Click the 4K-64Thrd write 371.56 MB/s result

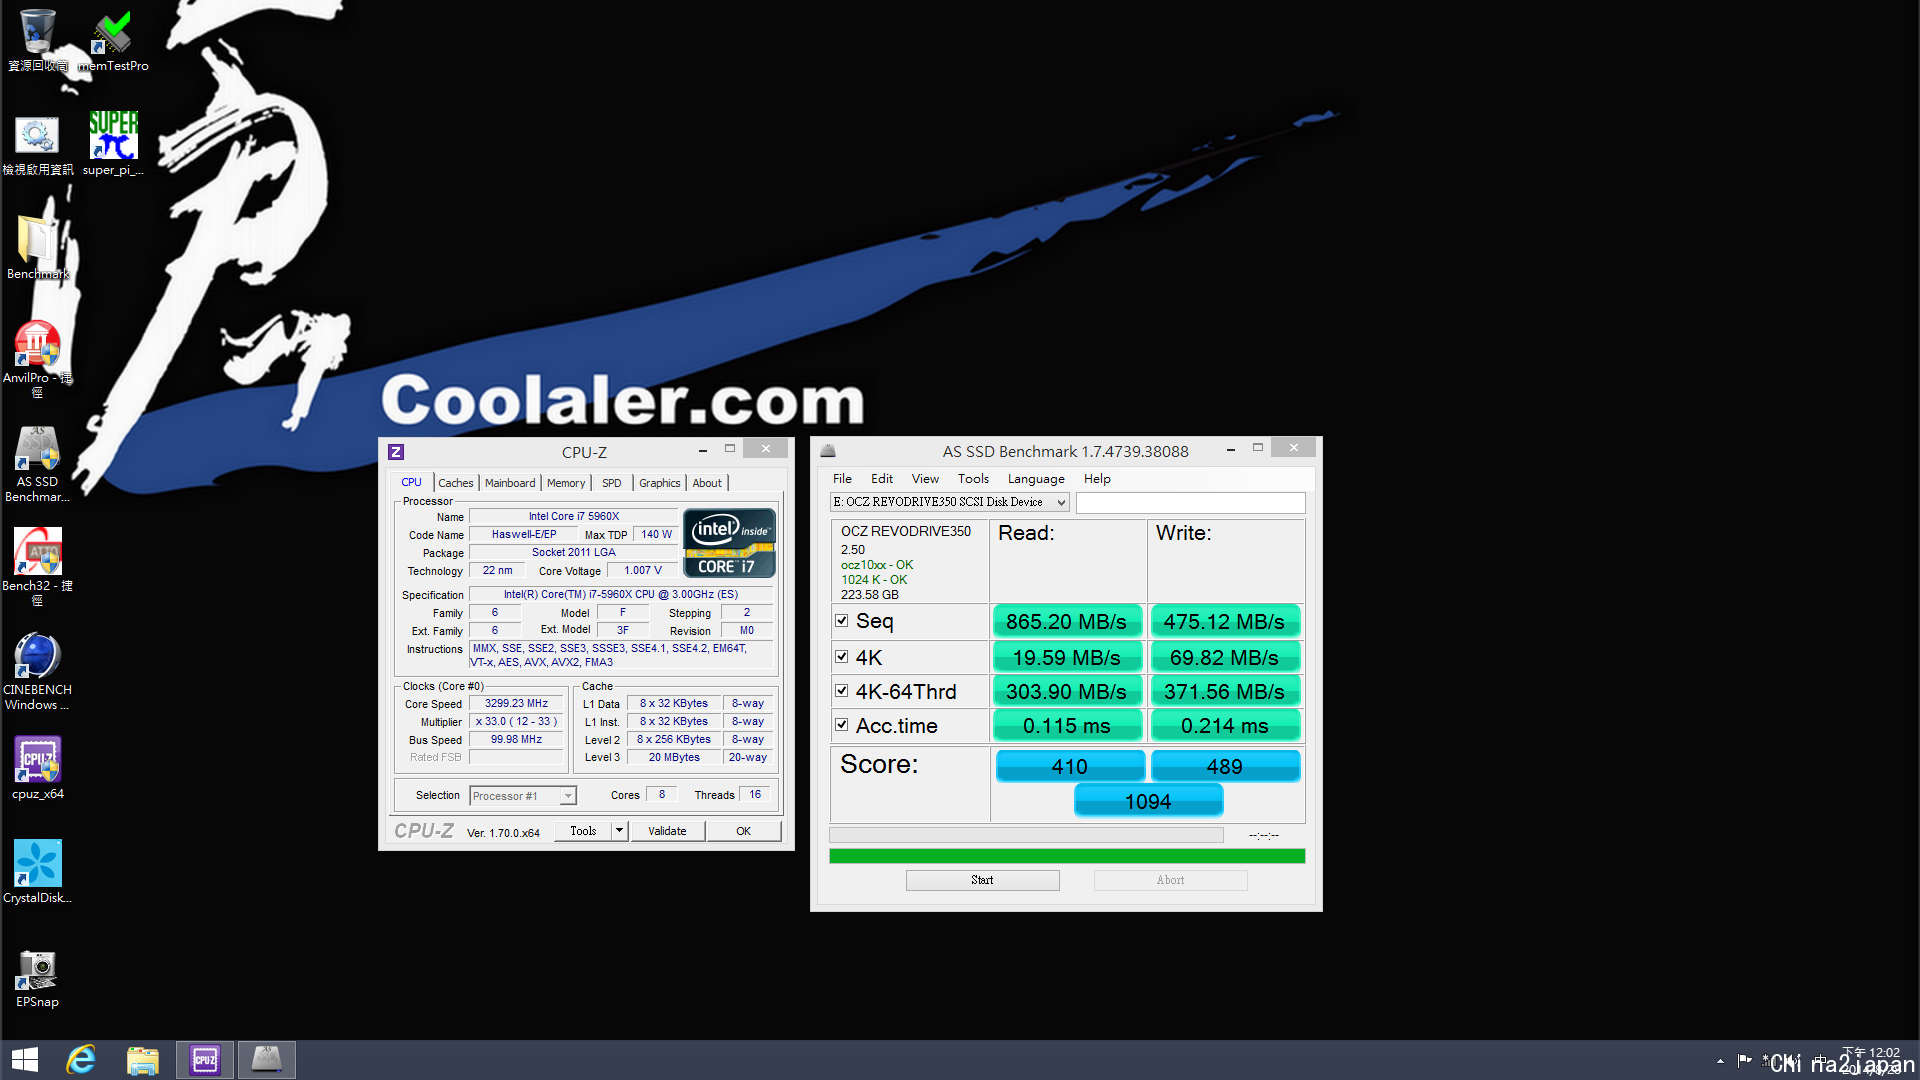pyautogui.click(x=1224, y=691)
